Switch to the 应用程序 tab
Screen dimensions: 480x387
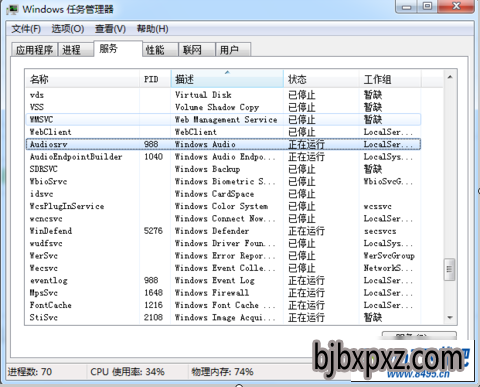34,50
